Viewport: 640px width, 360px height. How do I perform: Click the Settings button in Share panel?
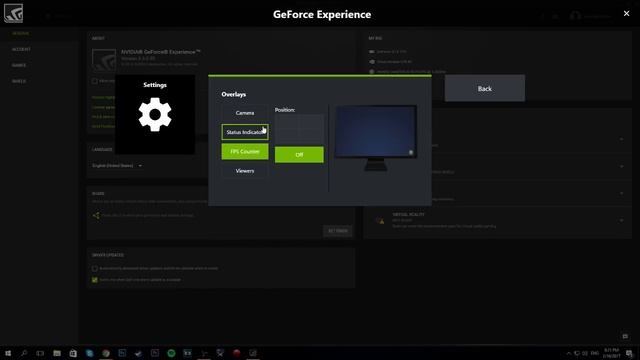point(338,231)
